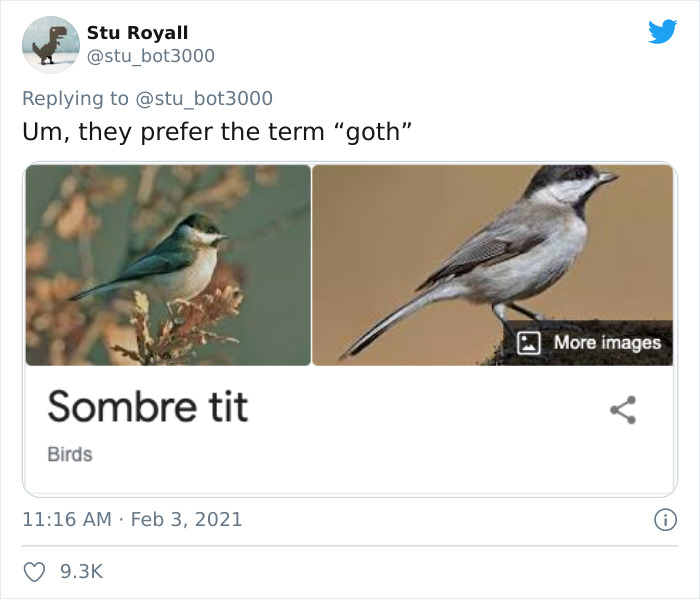This screenshot has height=599, width=700.
Task: Click the "Sombre tit" card title
Action: 147,407
